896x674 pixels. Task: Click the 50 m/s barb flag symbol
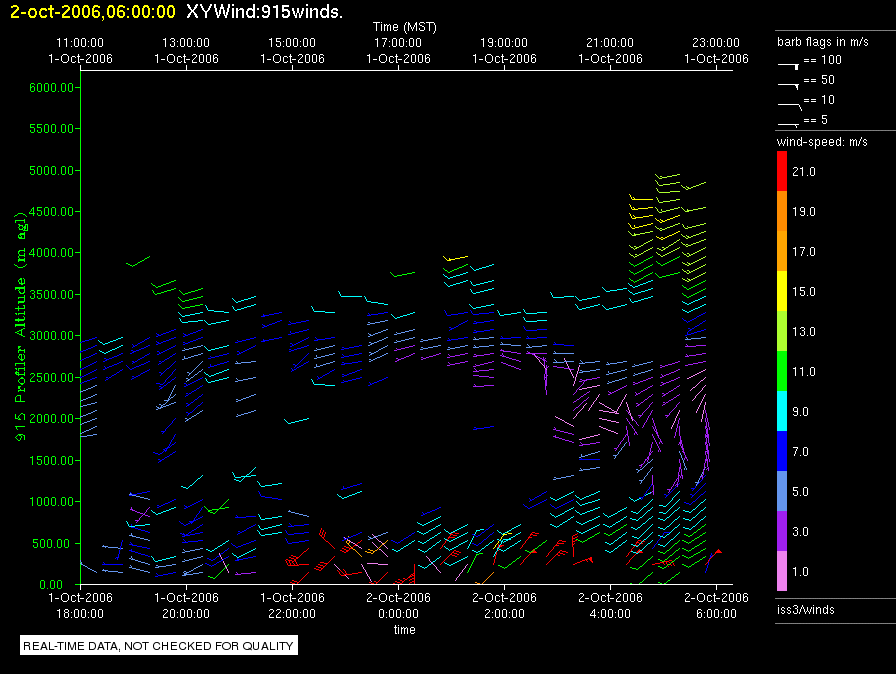[789, 86]
